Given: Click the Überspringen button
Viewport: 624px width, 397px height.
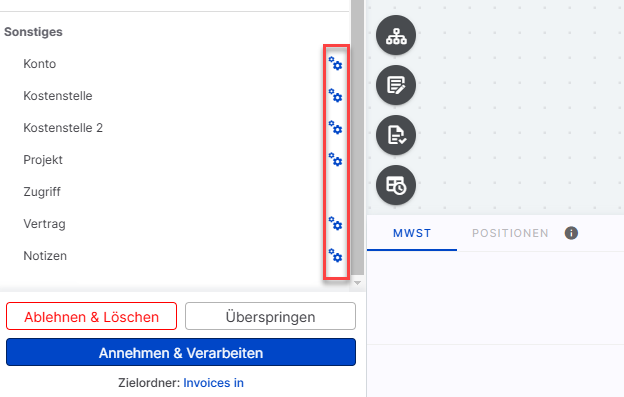Looking at the screenshot, I should click(x=270, y=316).
